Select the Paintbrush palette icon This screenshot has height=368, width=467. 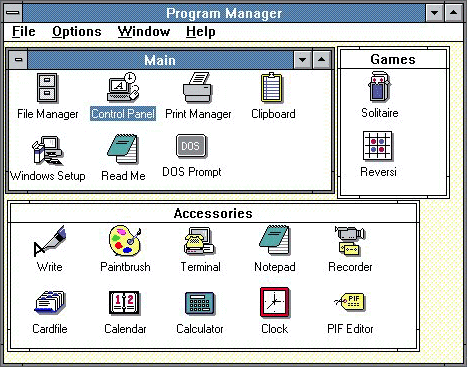click(x=125, y=241)
